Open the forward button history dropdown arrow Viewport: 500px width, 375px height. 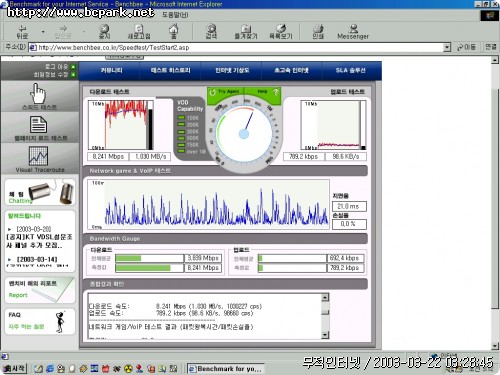click(x=84, y=32)
